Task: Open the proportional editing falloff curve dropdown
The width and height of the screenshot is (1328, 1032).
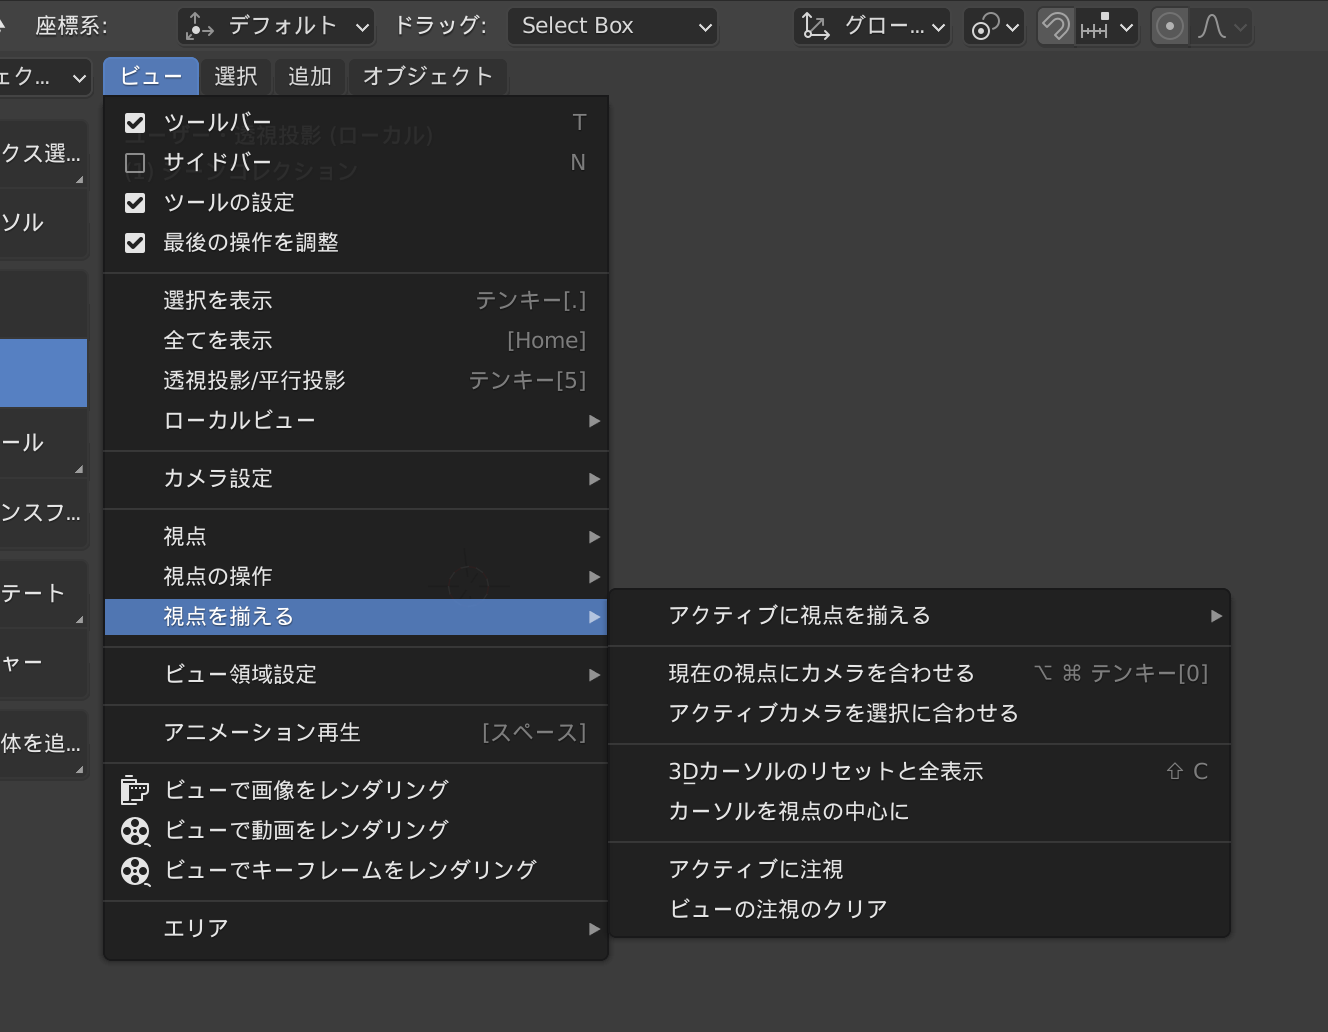Action: (1221, 27)
